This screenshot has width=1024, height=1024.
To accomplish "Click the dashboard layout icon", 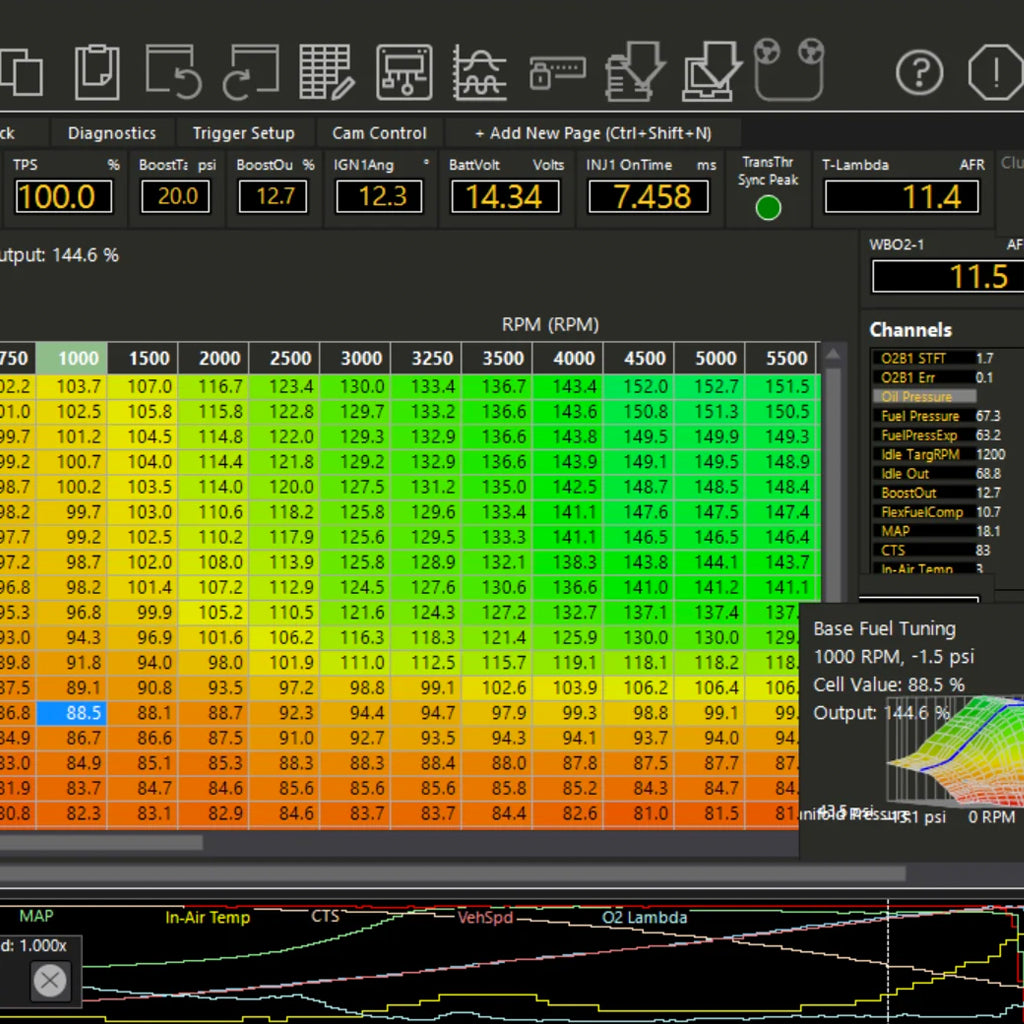I will (406, 72).
